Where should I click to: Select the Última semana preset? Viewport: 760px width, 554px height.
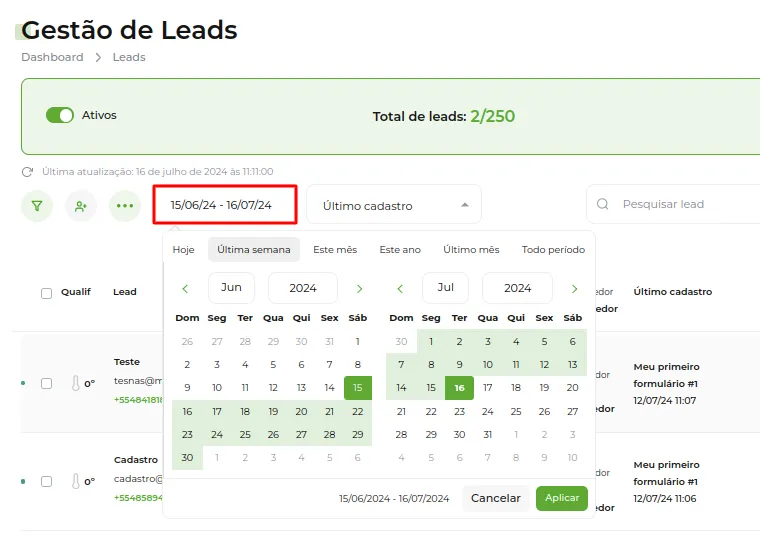coord(254,250)
